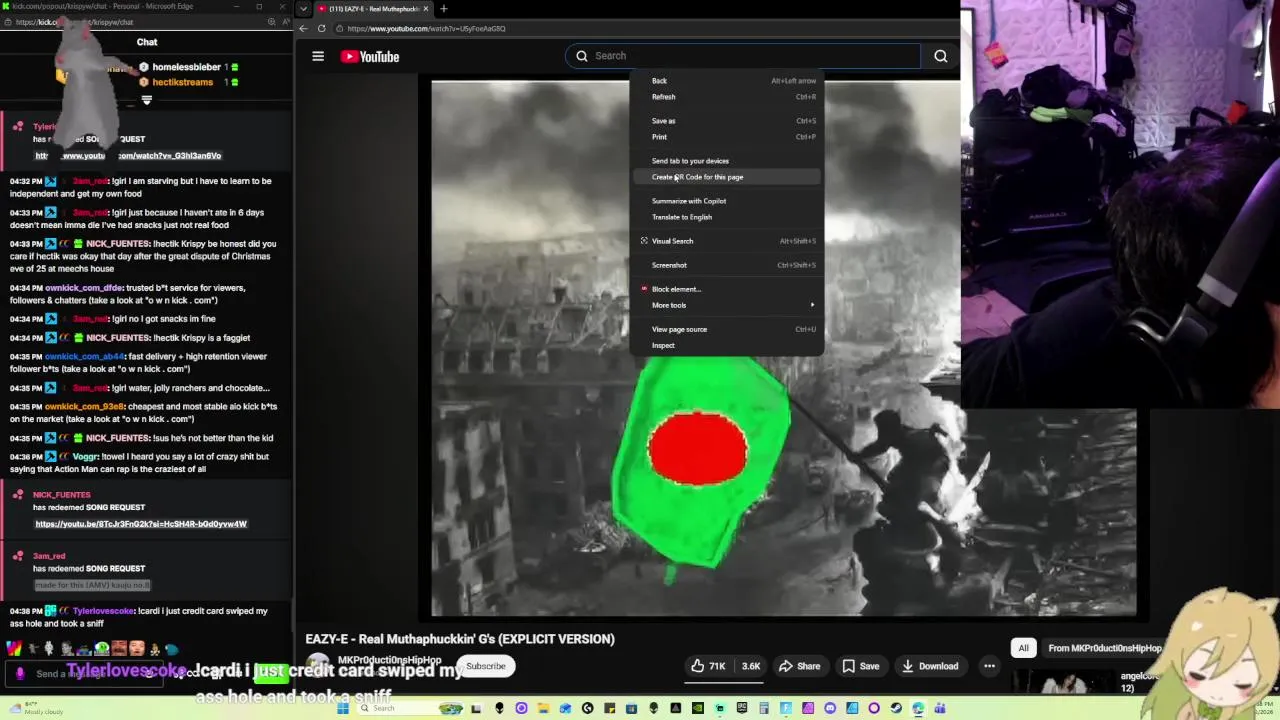Share the EAZY-E video
This screenshot has height=720, width=1280.
click(x=799, y=666)
